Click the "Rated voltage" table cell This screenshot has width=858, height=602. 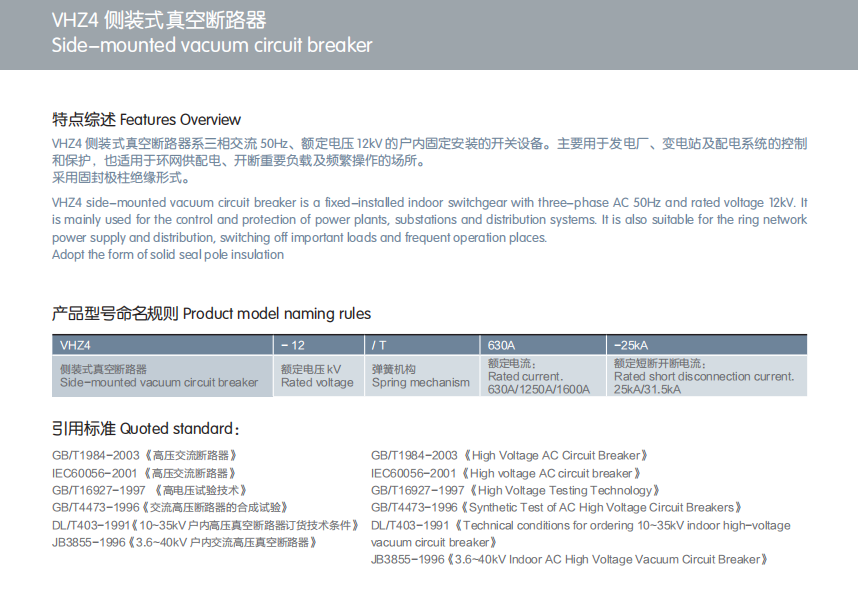click(317, 381)
